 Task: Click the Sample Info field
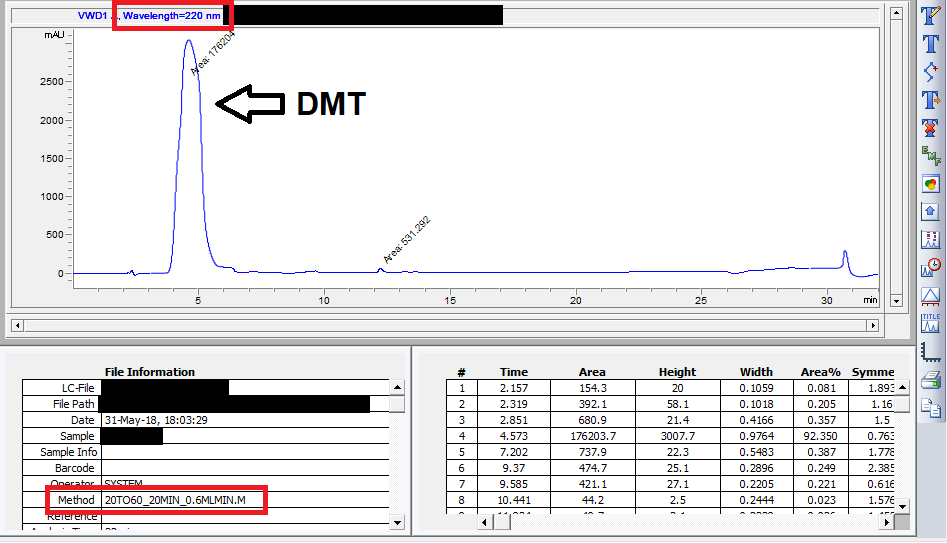pyautogui.click(x=245, y=452)
